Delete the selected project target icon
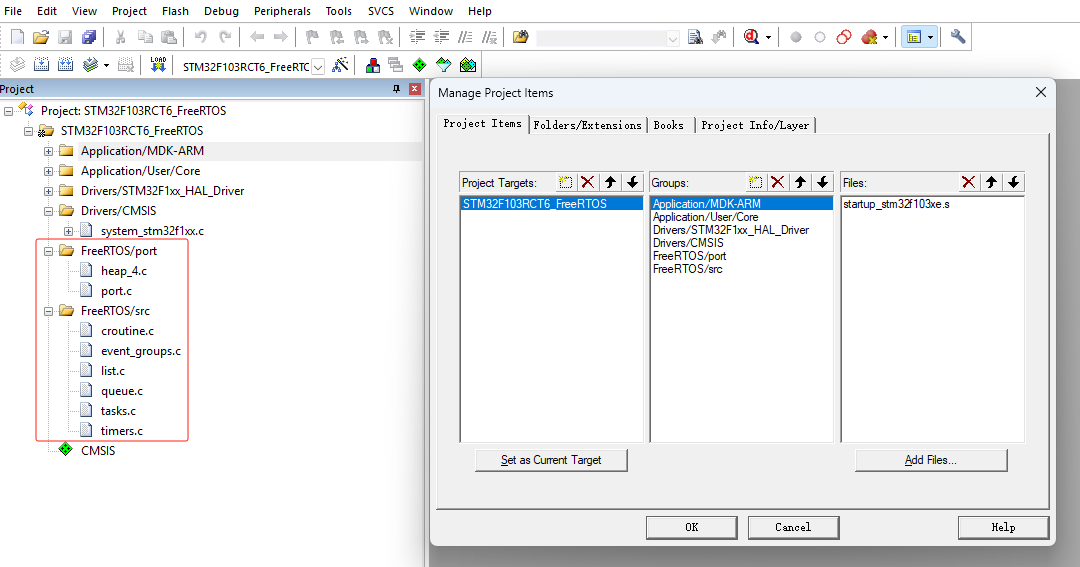The width and height of the screenshot is (1080, 567). pyautogui.click(x=588, y=183)
